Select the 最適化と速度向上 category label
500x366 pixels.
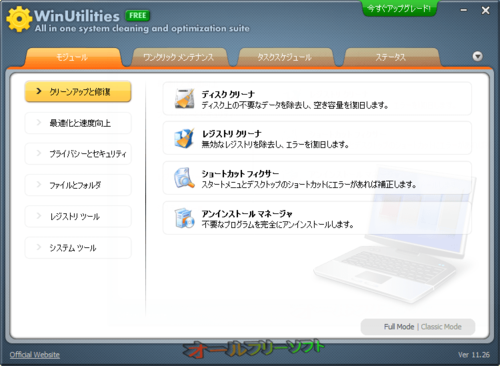tap(80, 123)
